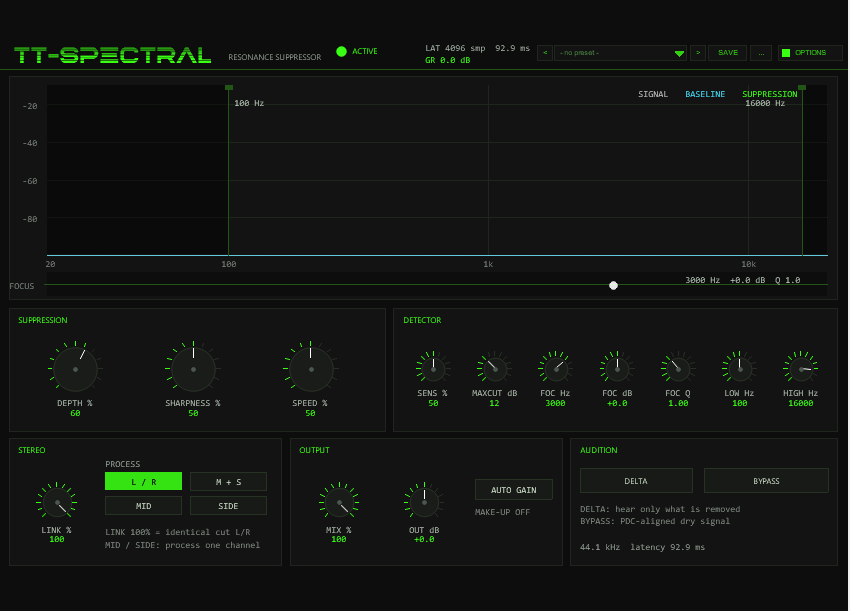850x611 pixels.
Task: Click MIX % value 100
Action: tap(339, 539)
